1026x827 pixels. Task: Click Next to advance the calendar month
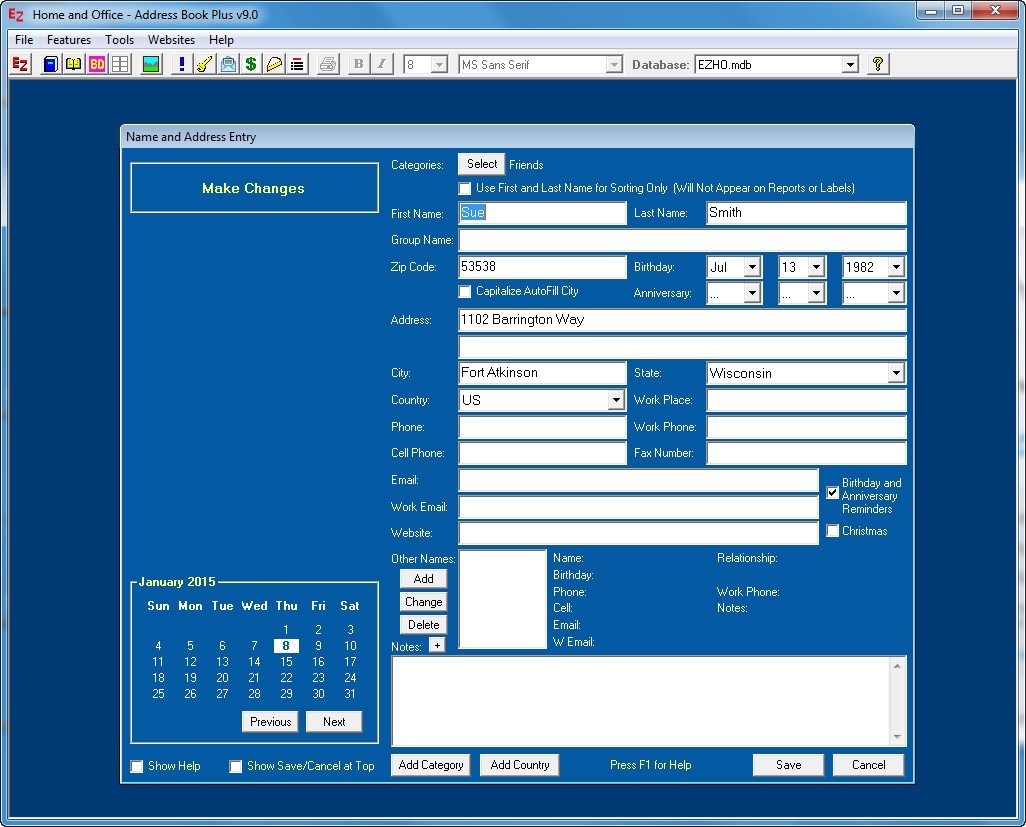(334, 721)
